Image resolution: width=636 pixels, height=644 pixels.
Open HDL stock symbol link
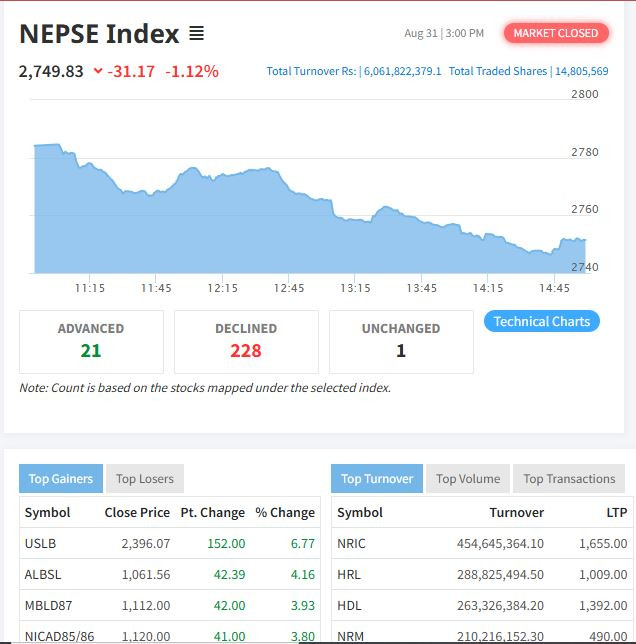[x=349, y=606]
